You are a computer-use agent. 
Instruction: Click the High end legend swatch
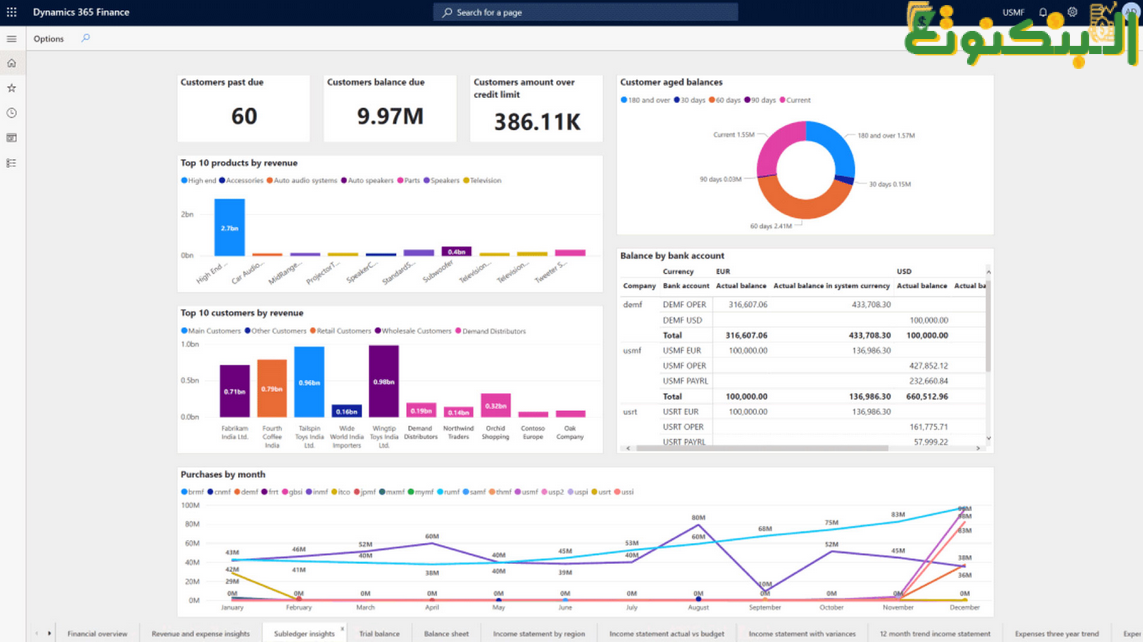(x=184, y=180)
